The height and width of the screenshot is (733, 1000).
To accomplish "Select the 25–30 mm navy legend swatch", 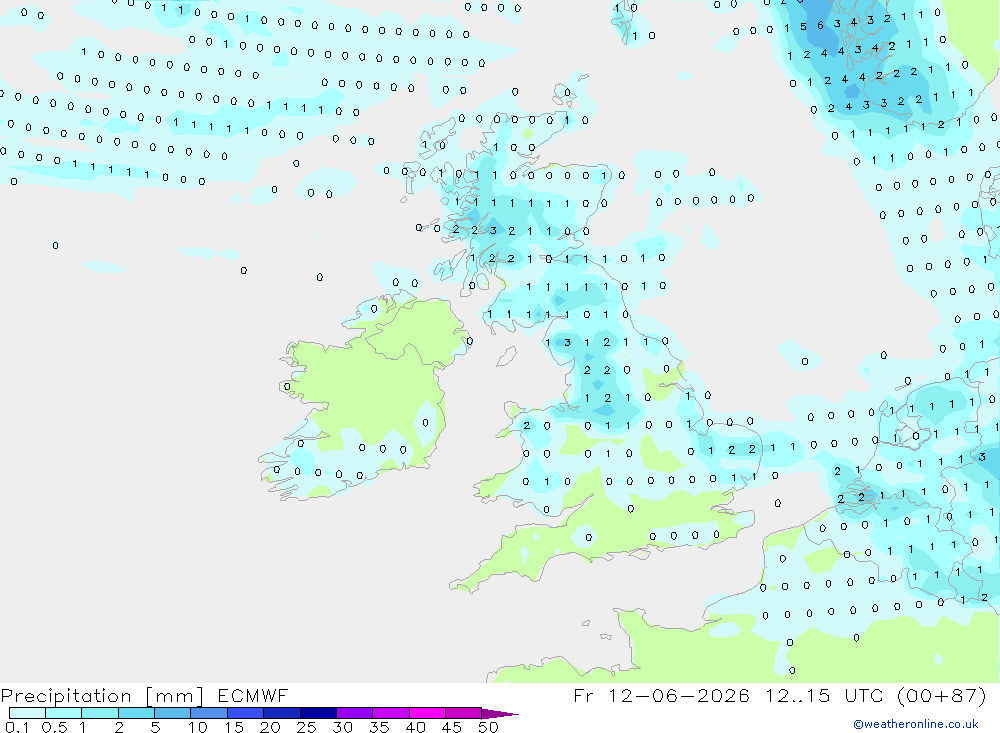I will click(x=318, y=713).
